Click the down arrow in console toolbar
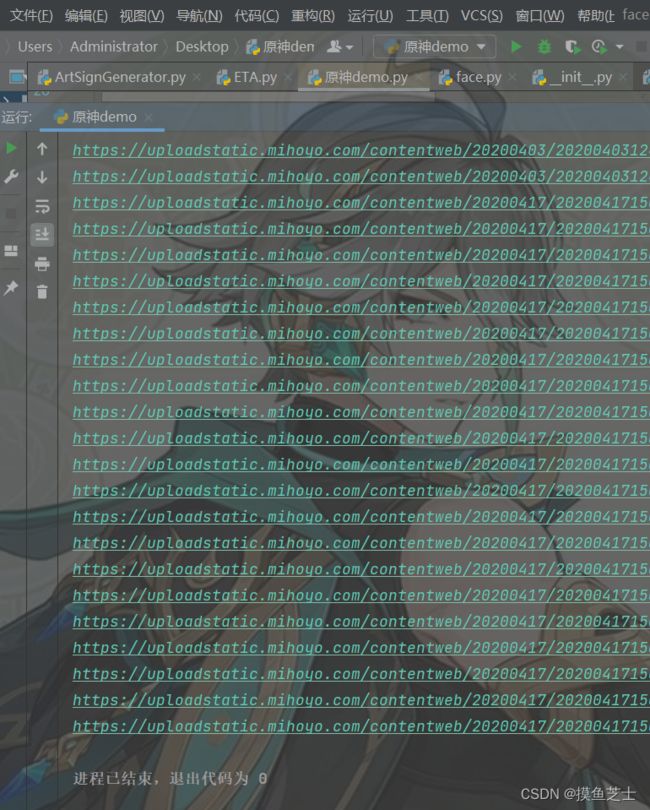This screenshot has width=650, height=810. [x=42, y=177]
